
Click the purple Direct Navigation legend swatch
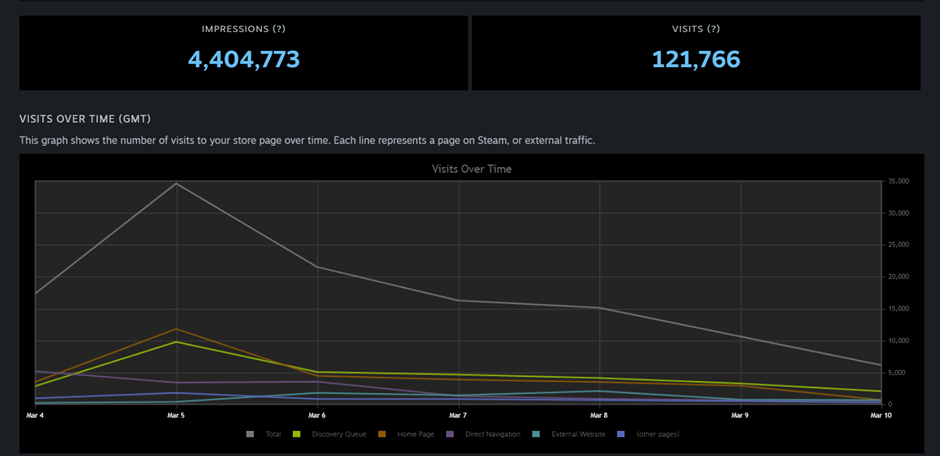click(x=450, y=434)
